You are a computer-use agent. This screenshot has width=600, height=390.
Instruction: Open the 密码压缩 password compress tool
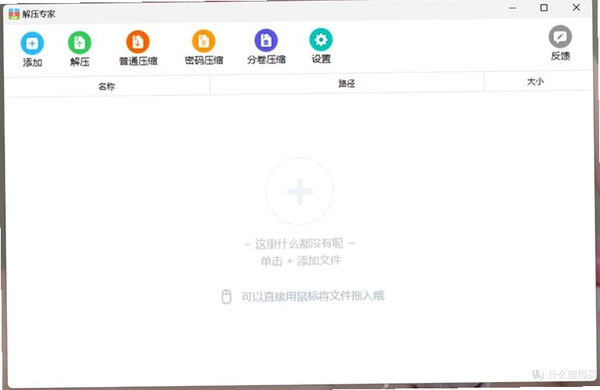(204, 41)
